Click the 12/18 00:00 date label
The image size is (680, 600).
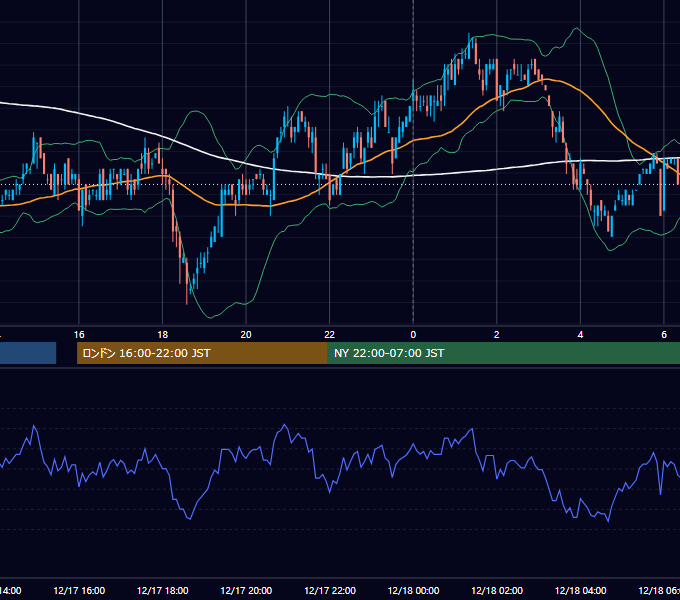(413, 590)
